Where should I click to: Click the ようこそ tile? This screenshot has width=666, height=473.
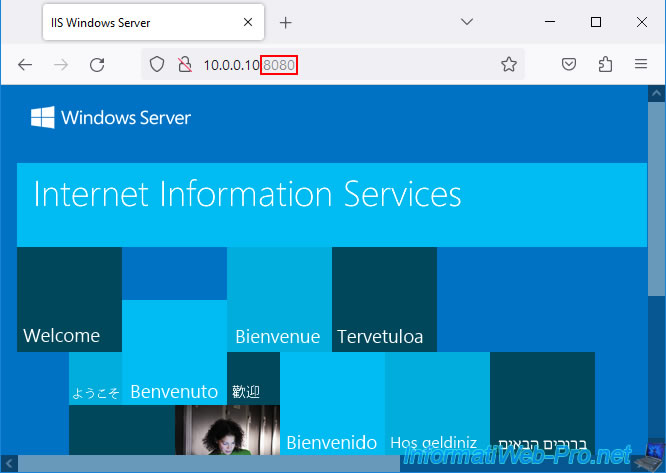pyautogui.click(x=95, y=378)
